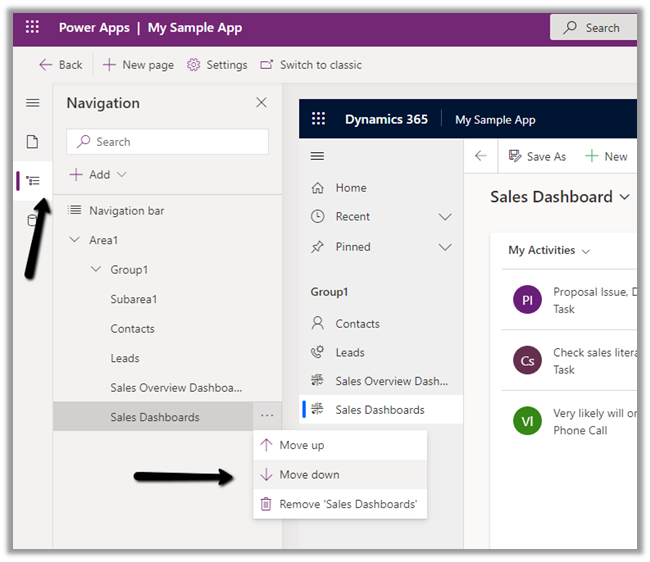Choose Move up from context menu
Viewport: 650px width, 562px height.
[x=301, y=445]
